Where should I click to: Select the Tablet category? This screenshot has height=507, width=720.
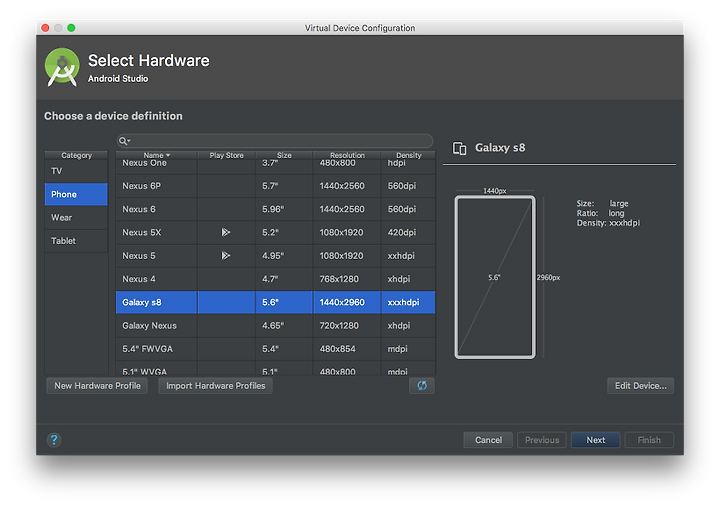coord(76,241)
